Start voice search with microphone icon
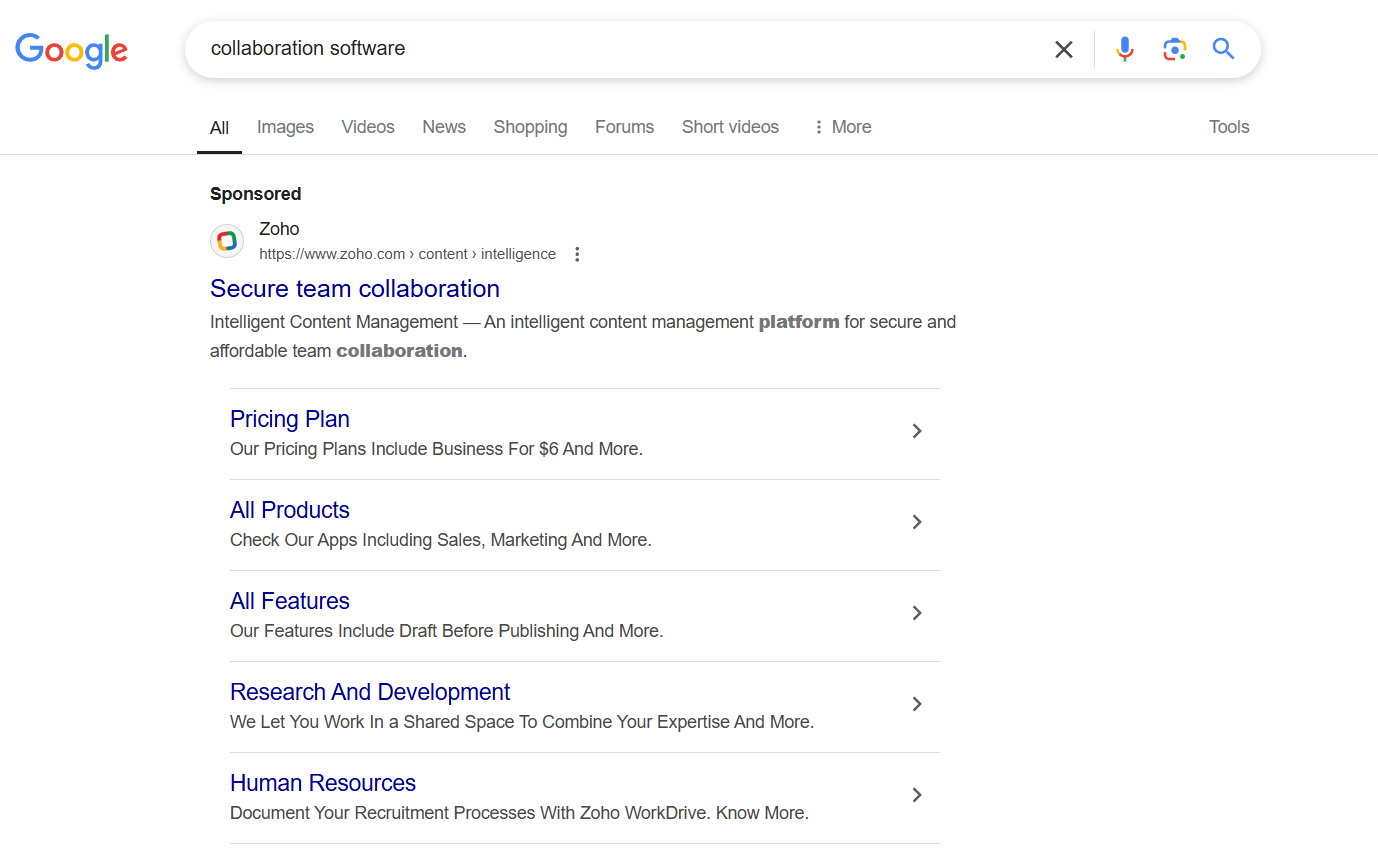This screenshot has width=1378, height=851. [x=1125, y=49]
